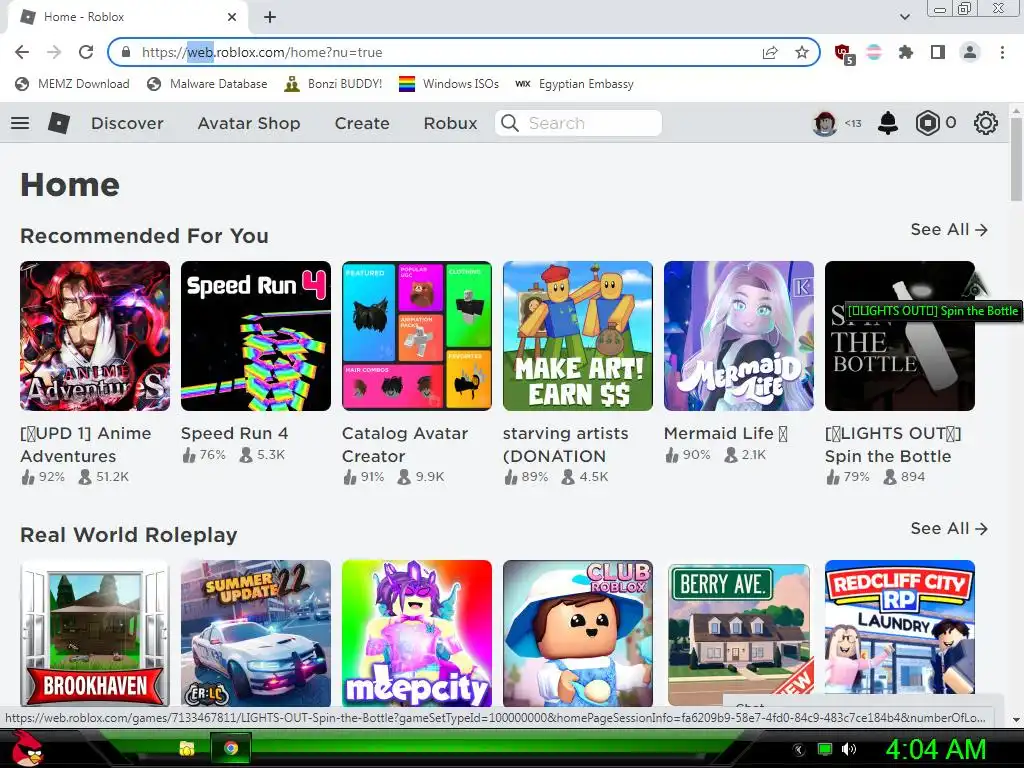The image size is (1024, 768).
Task: Go back with the browser back arrow
Action: [x=22, y=52]
